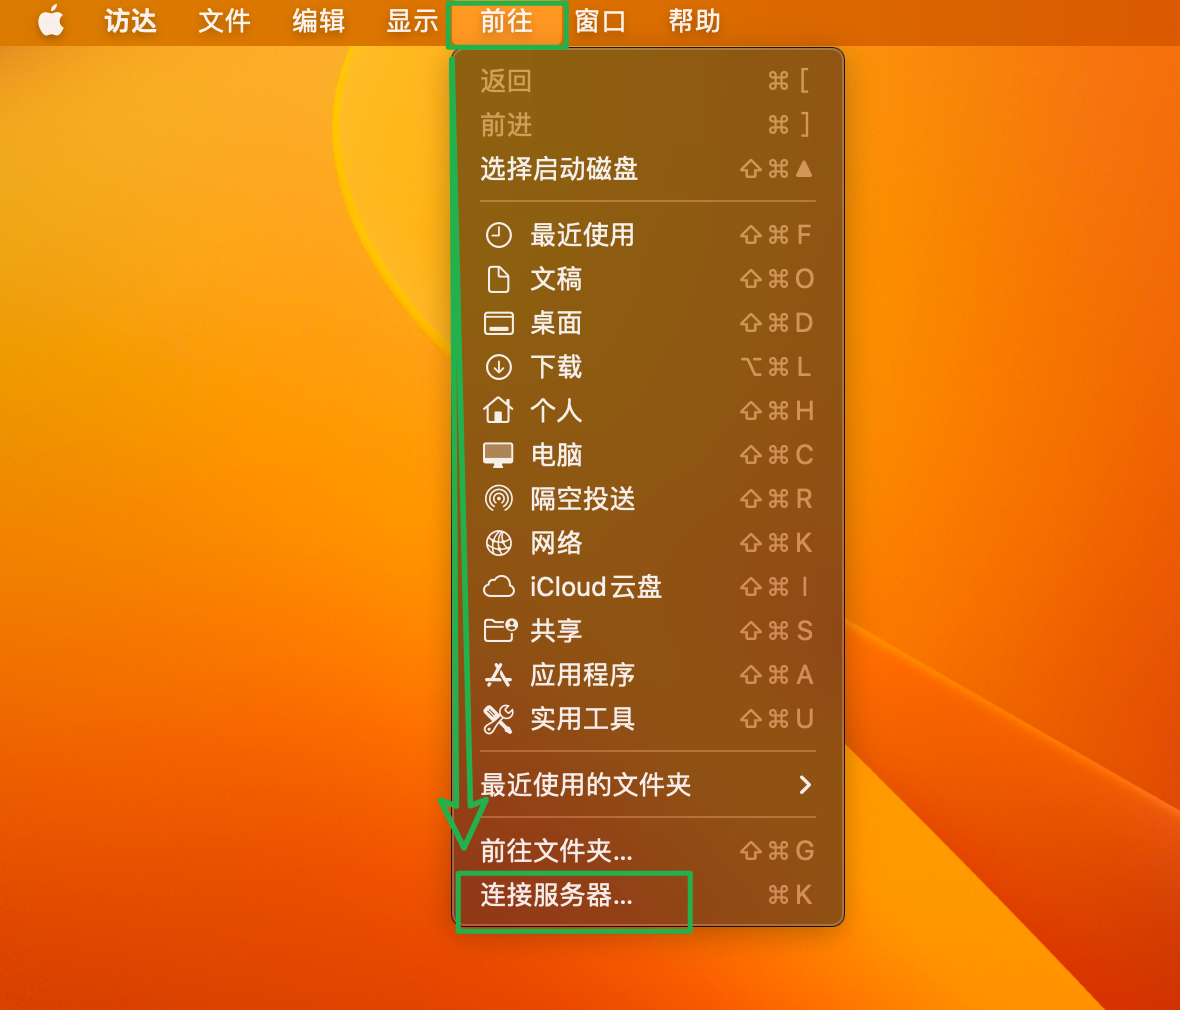1180x1010 pixels.
Task: Go to 桌面 folder
Action: [647, 324]
